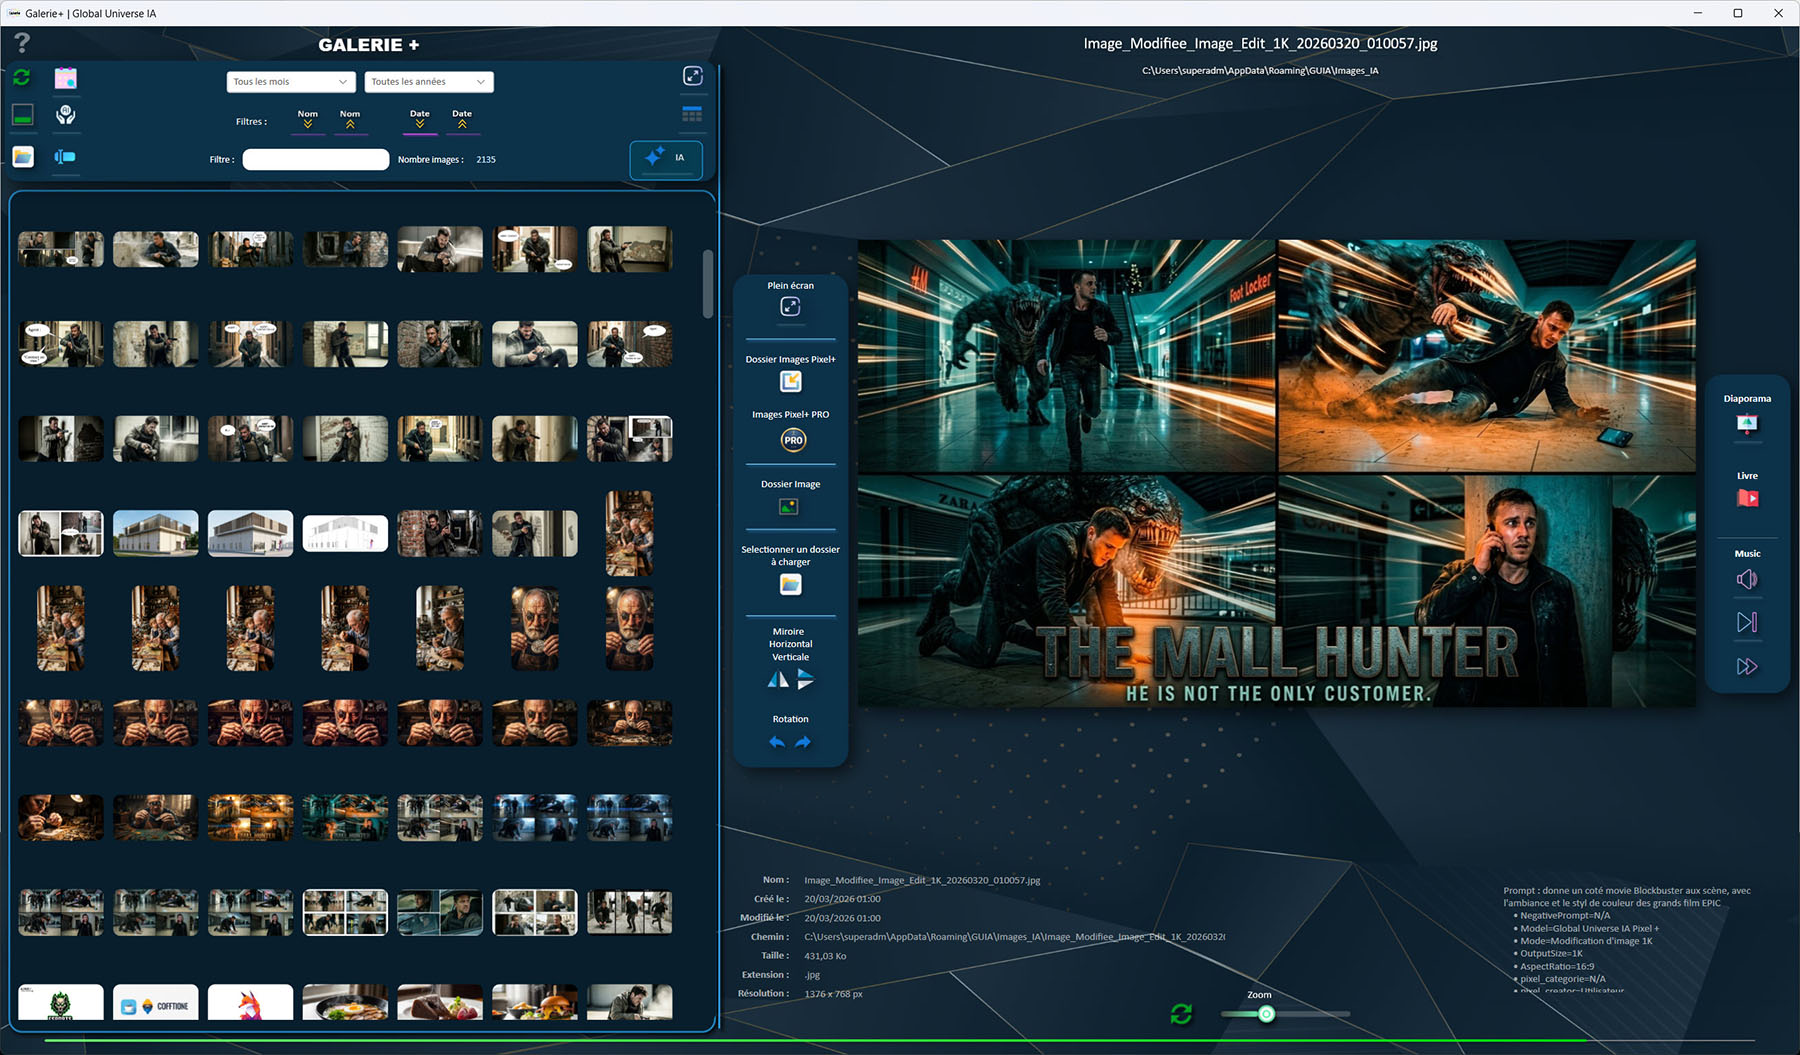The image size is (1800, 1055).
Task: Adjust the Zoom slider handle
Action: 1266,1014
